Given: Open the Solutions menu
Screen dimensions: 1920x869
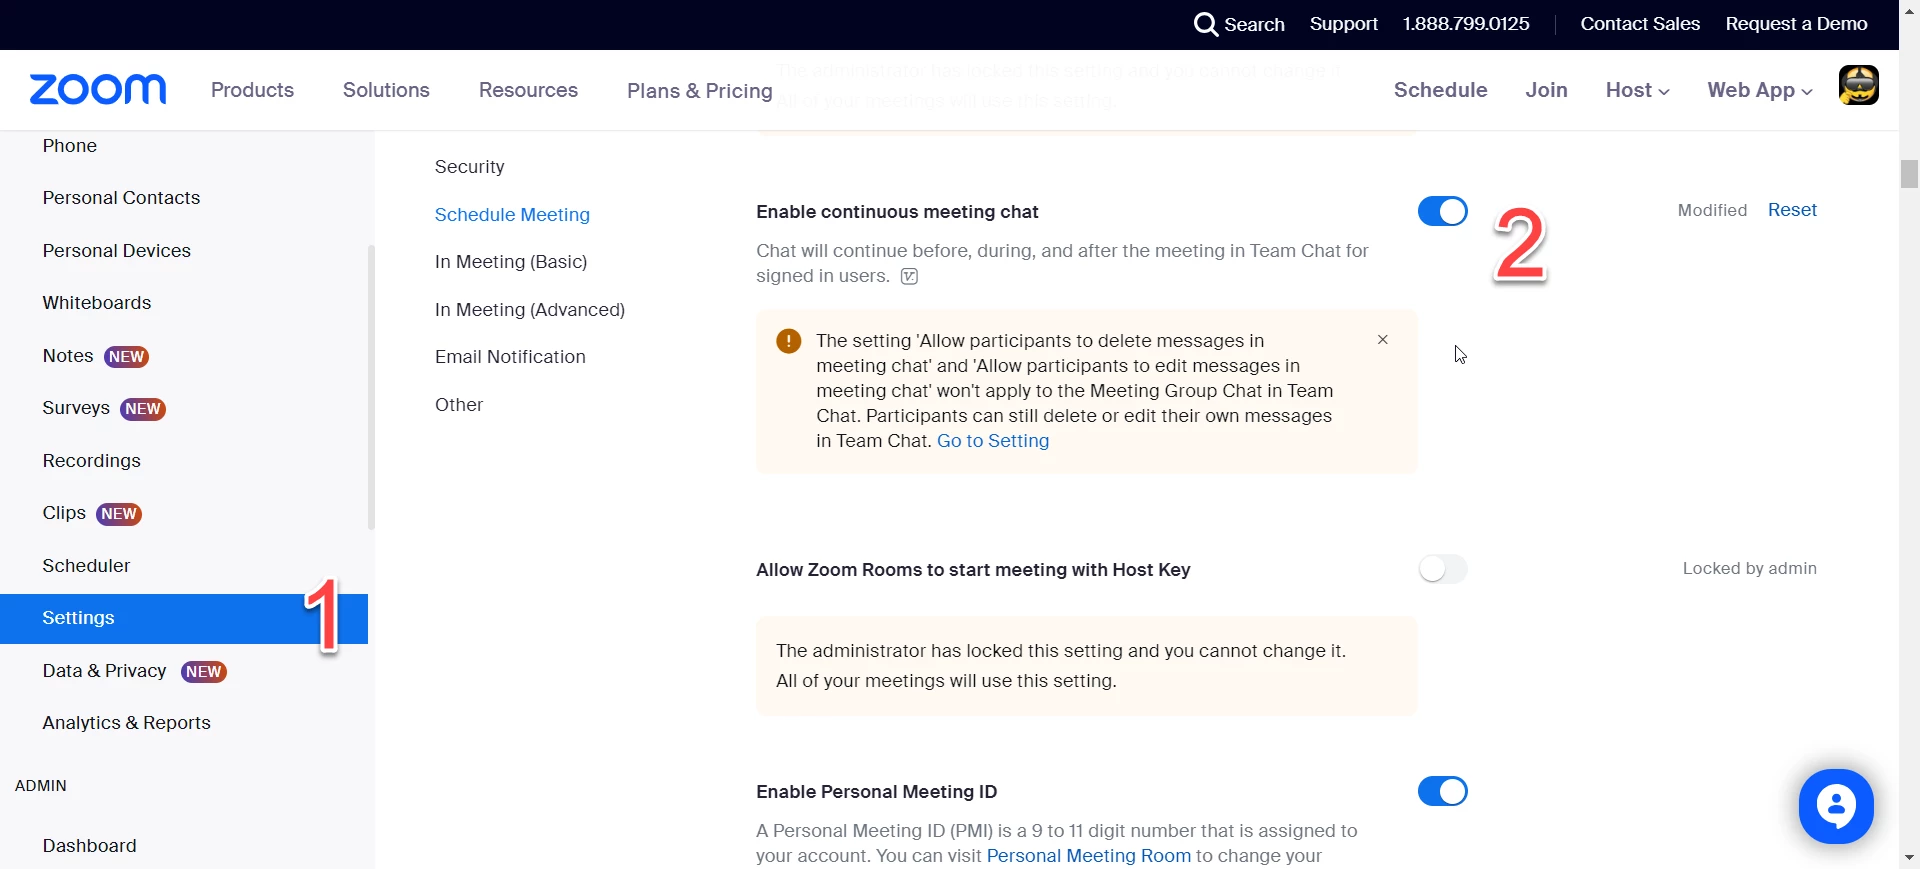Looking at the screenshot, I should coord(386,90).
